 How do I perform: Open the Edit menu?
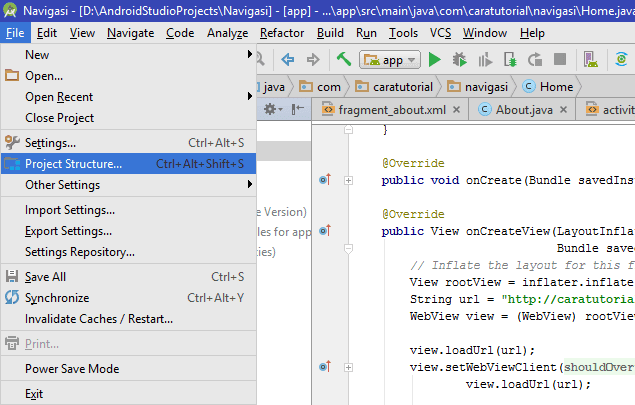47,33
